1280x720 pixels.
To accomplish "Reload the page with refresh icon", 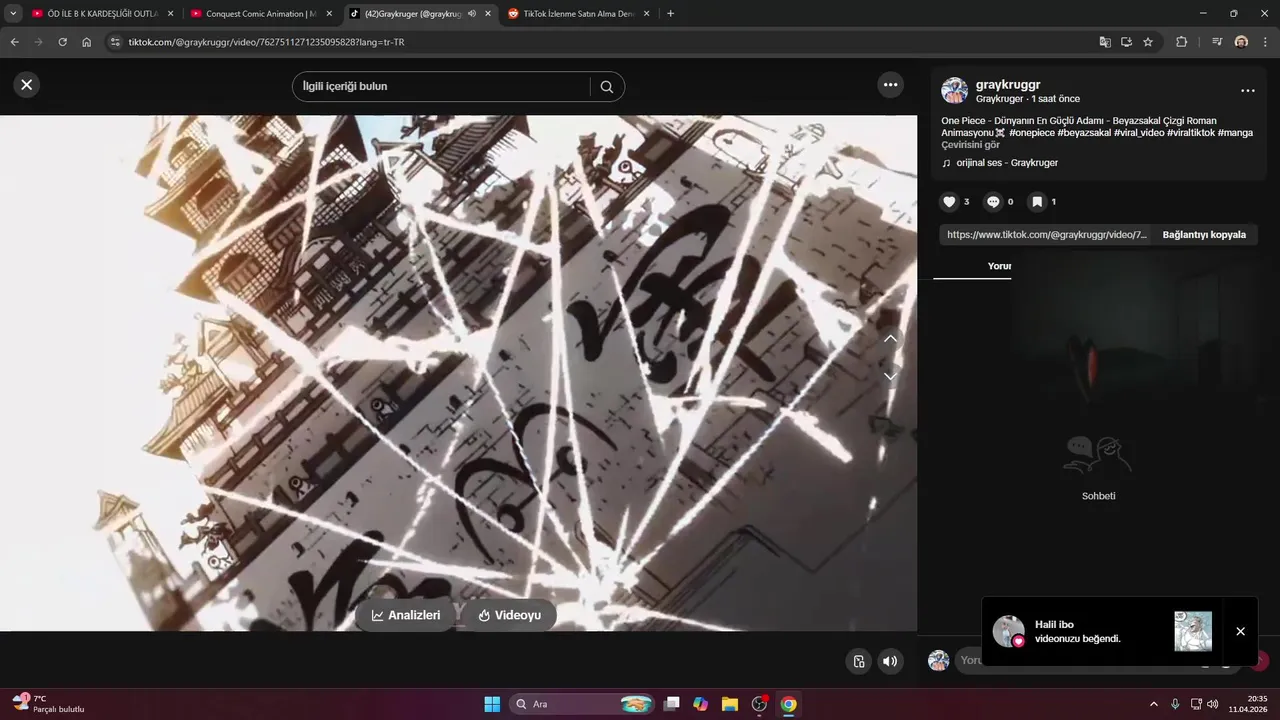I will [62, 42].
